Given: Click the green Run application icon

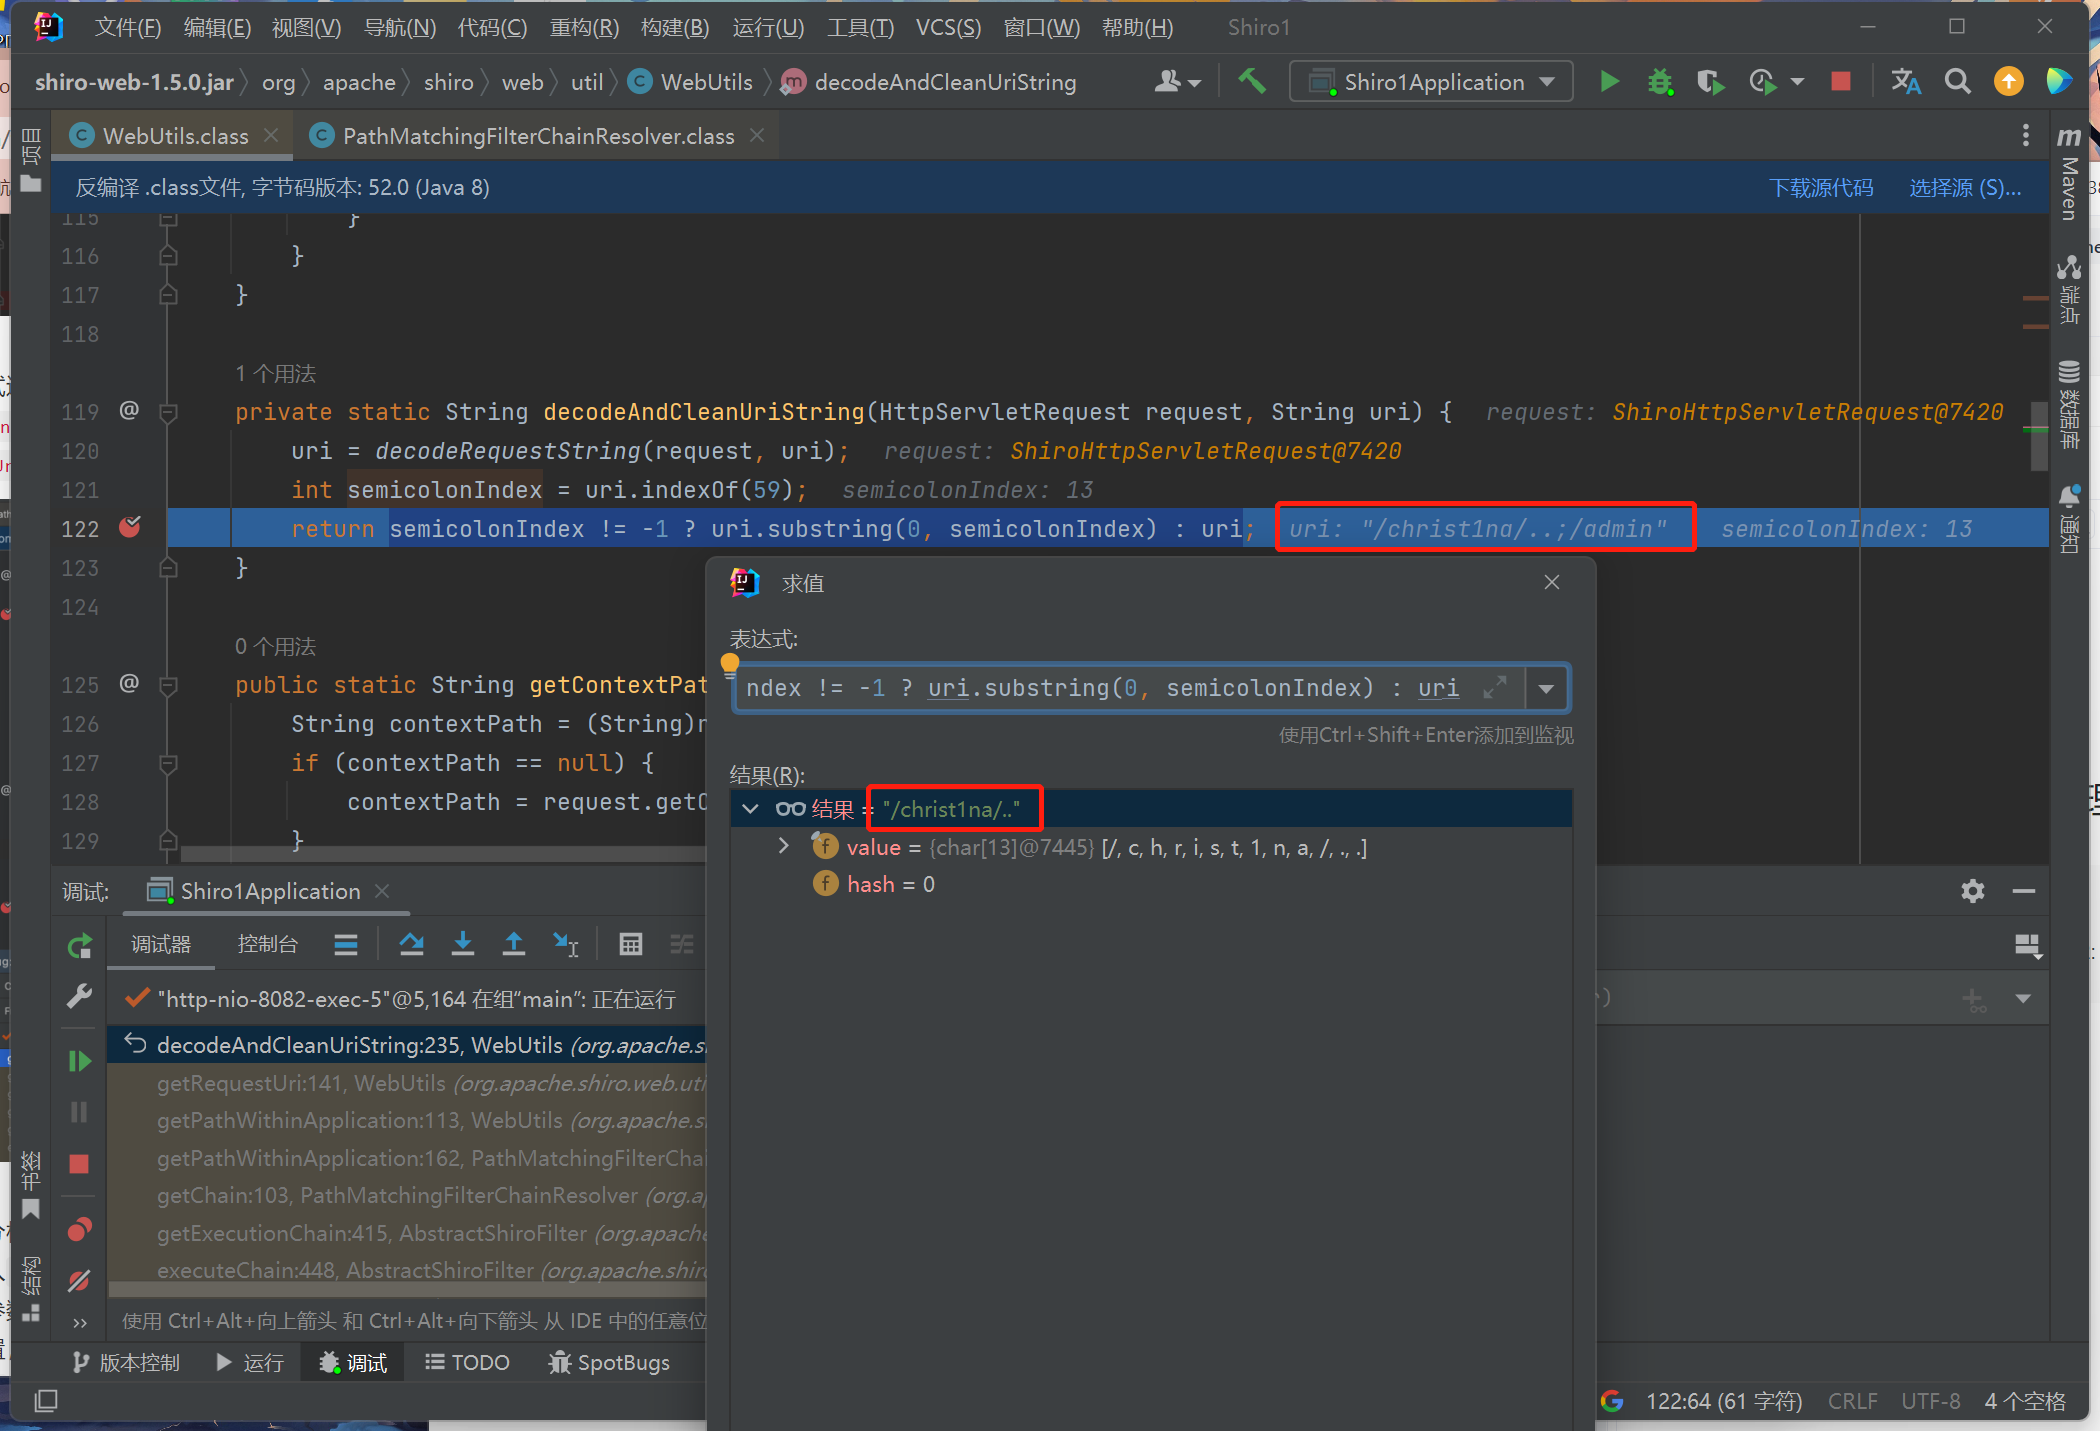Looking at the screenshot, I should click(1609, 82).
